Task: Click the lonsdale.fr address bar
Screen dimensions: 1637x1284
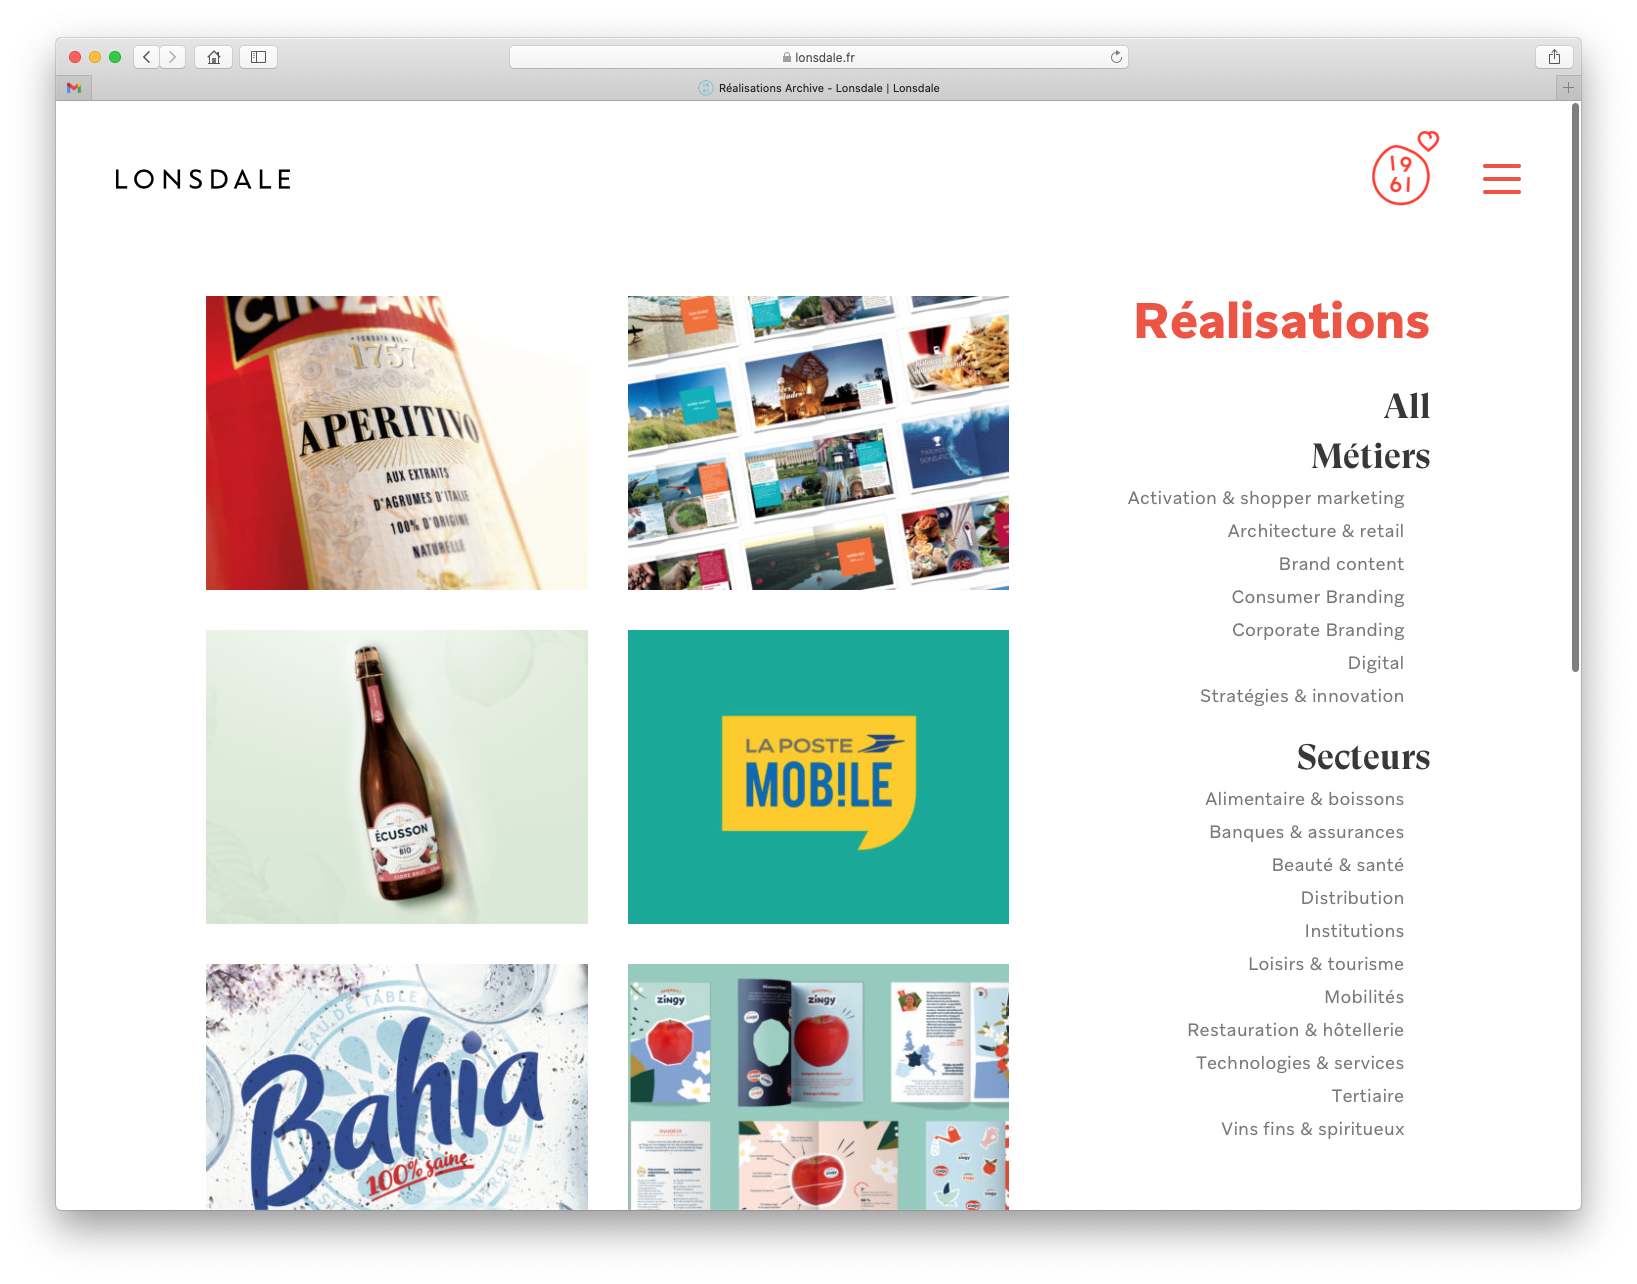Action: 818,57
